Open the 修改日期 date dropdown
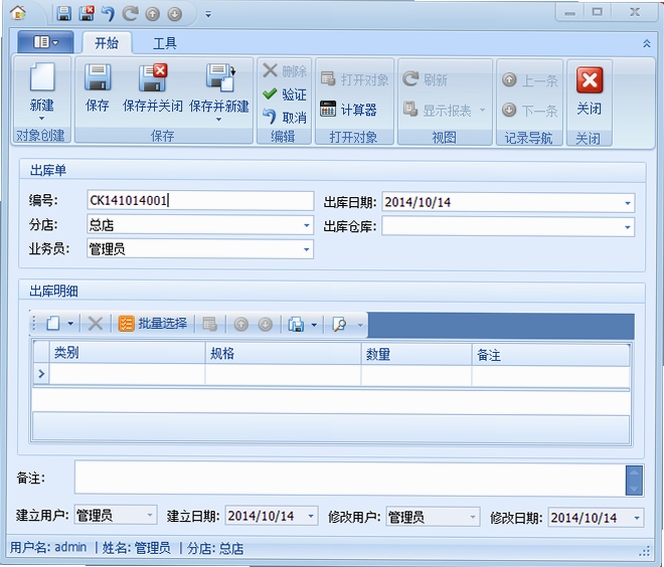Viewport: 664px width, 567px height. pos(636,518)
